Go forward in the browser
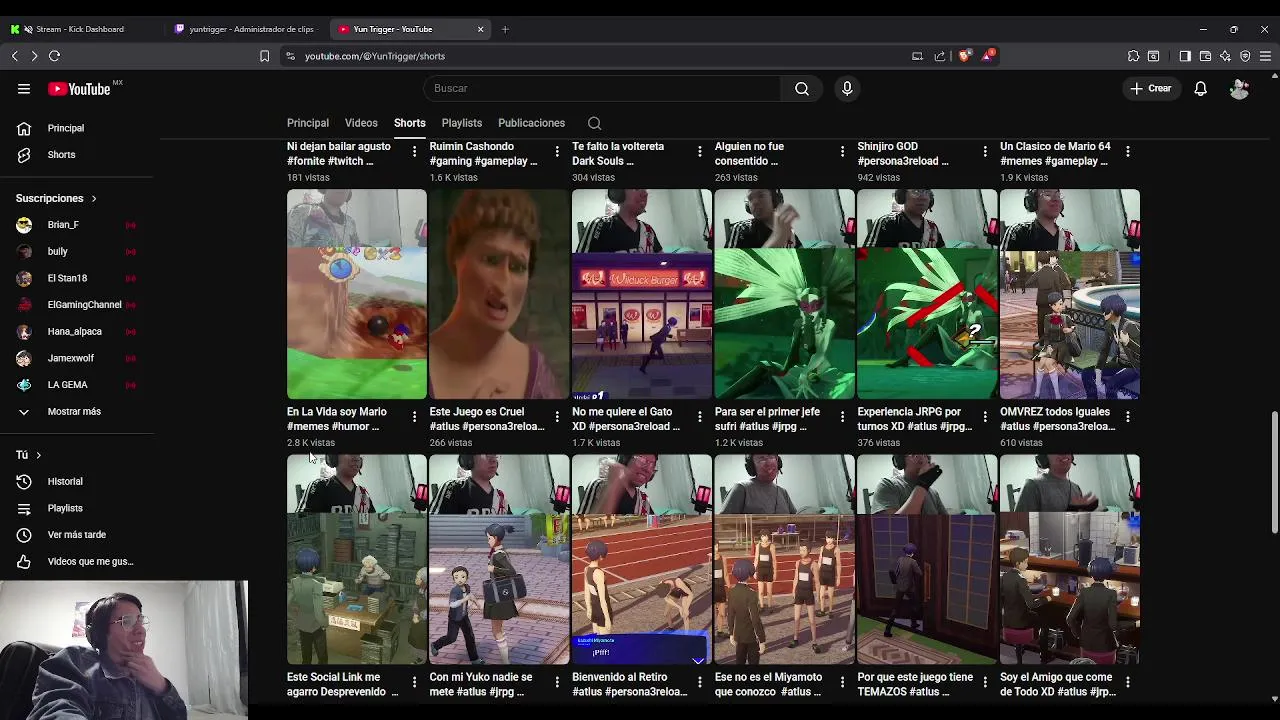Image resolution: width=1280 pixels, height=720 pixels. (34, 56)
